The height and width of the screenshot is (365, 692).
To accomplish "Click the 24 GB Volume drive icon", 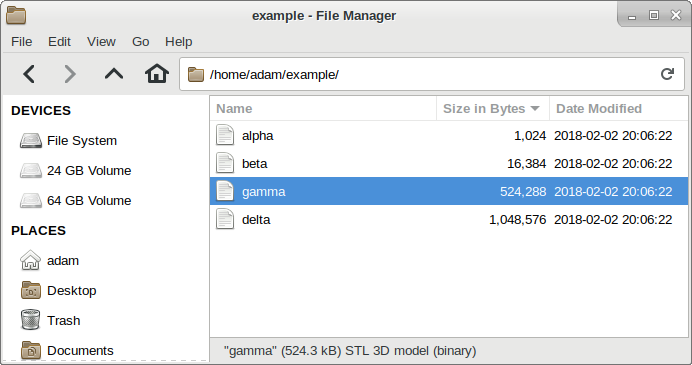I will pos(30,171).
